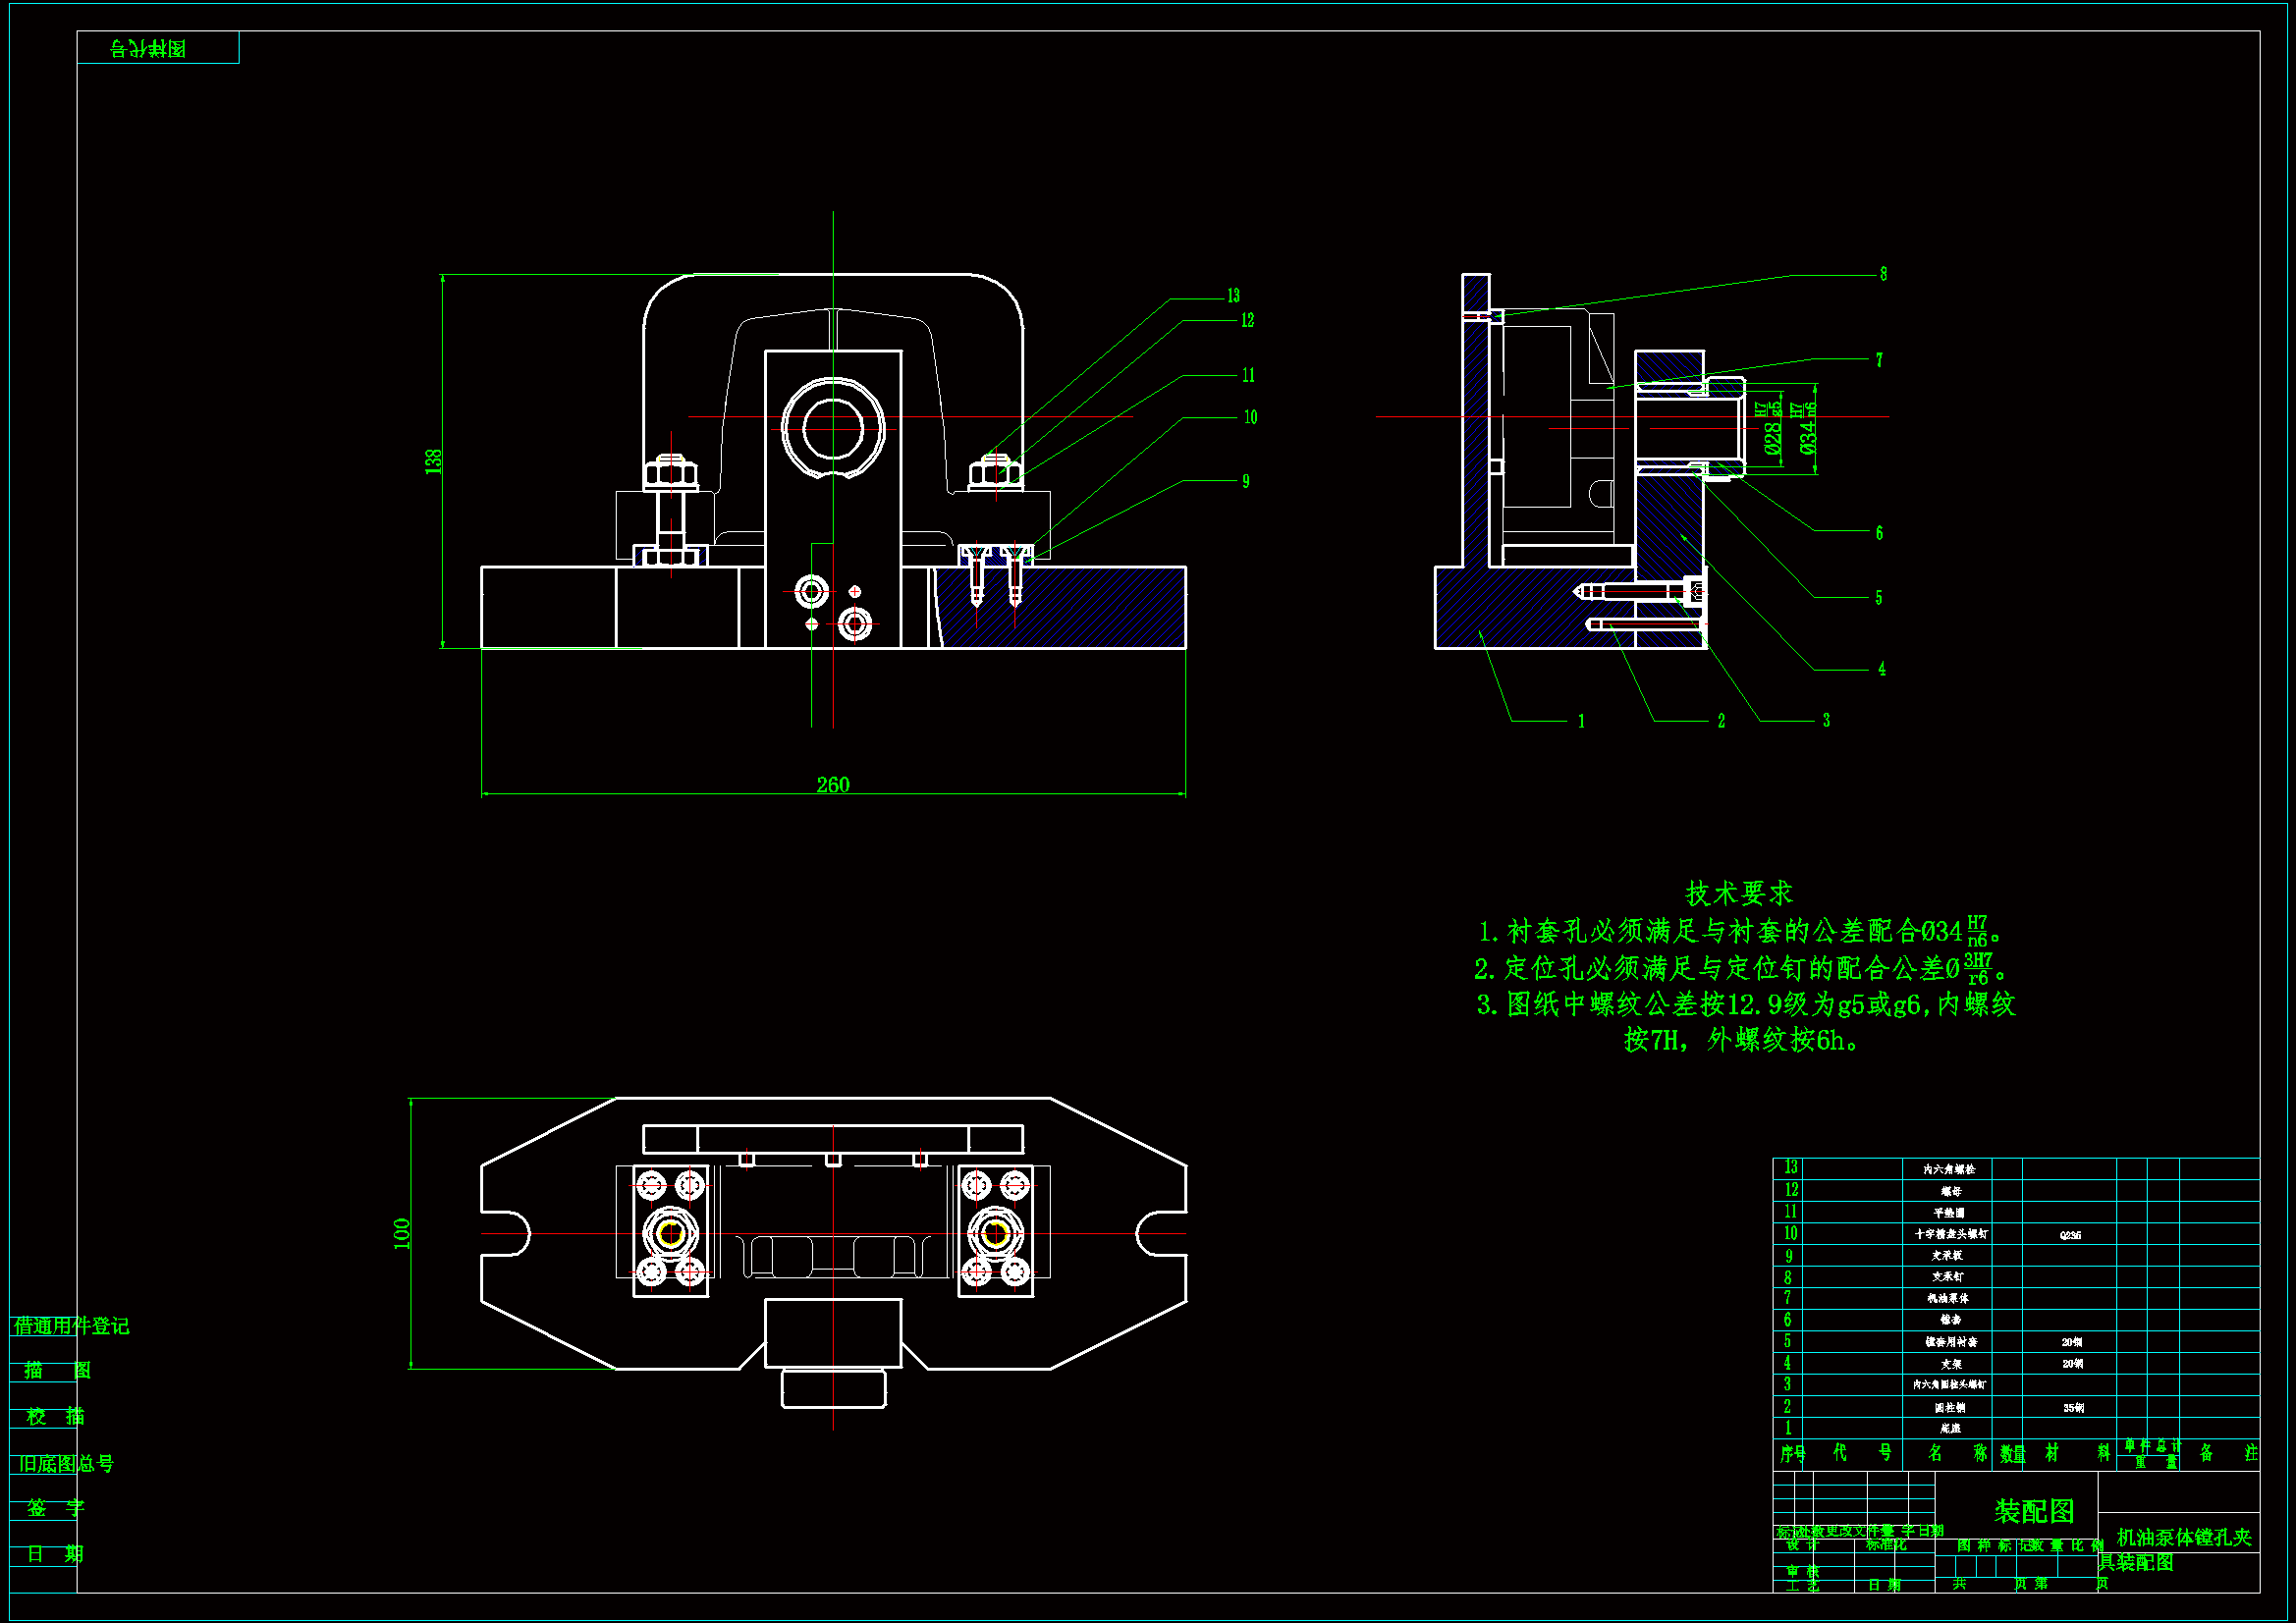Image resolution: width=2296 pixels, height=1623 pixels.
Task: Select the 技术要求 heading text
Action: [x=1739, y=893]
